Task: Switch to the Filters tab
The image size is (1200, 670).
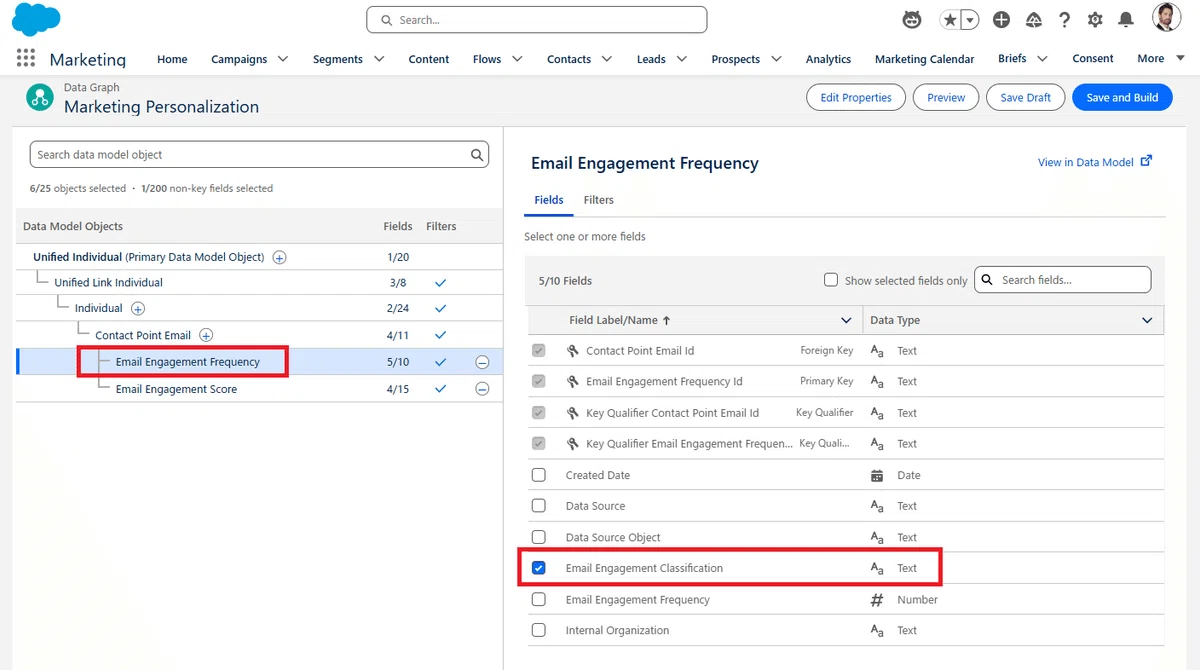Action: click(598, 200)
